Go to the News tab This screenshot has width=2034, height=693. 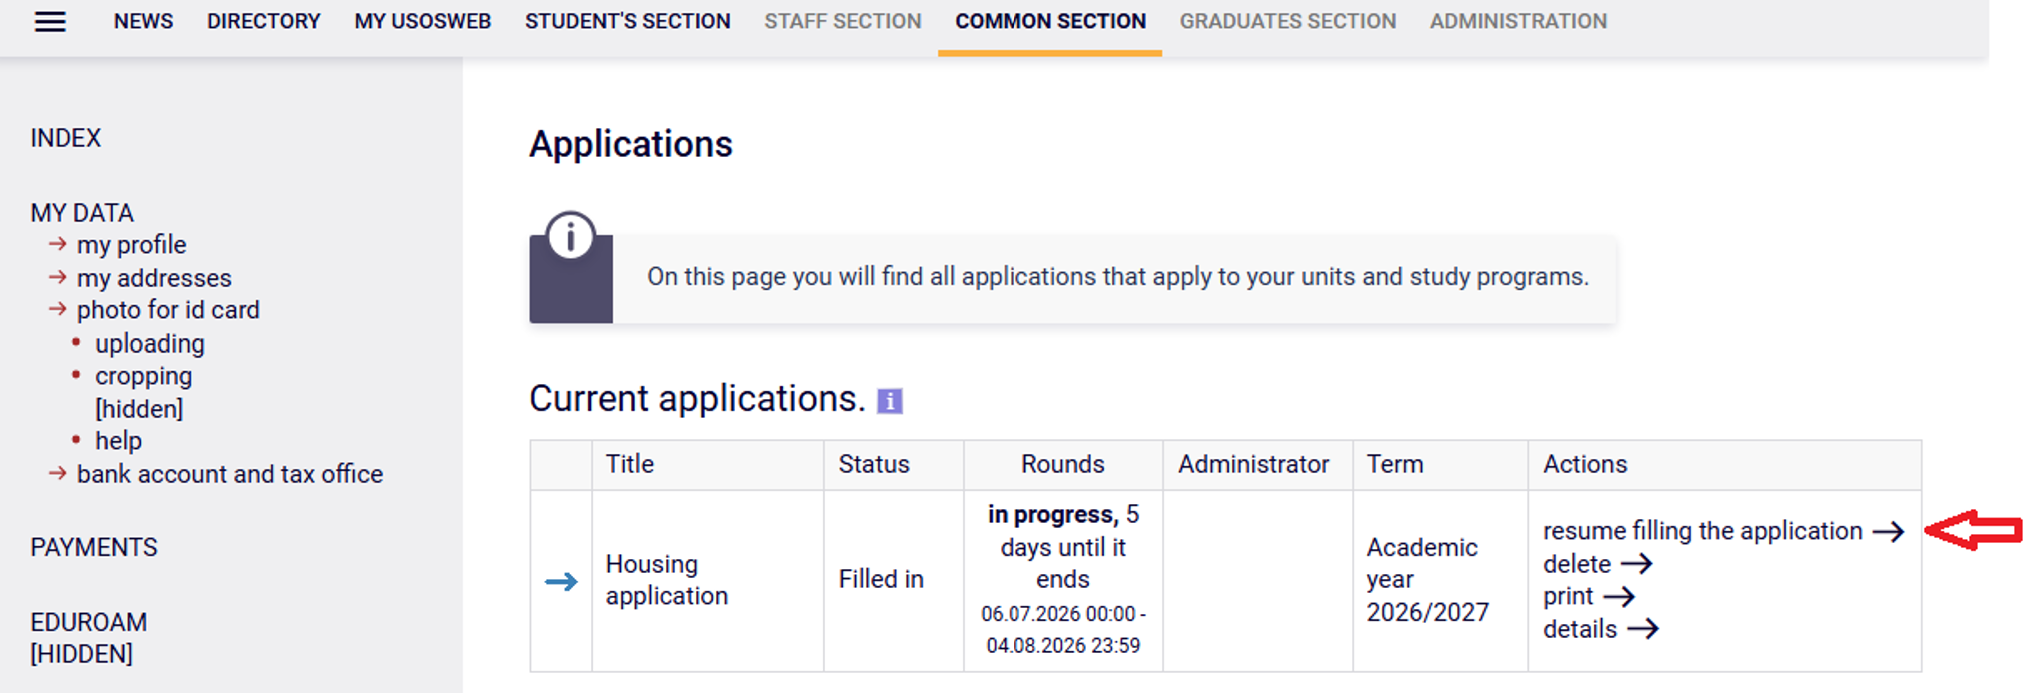coord(143,21)
